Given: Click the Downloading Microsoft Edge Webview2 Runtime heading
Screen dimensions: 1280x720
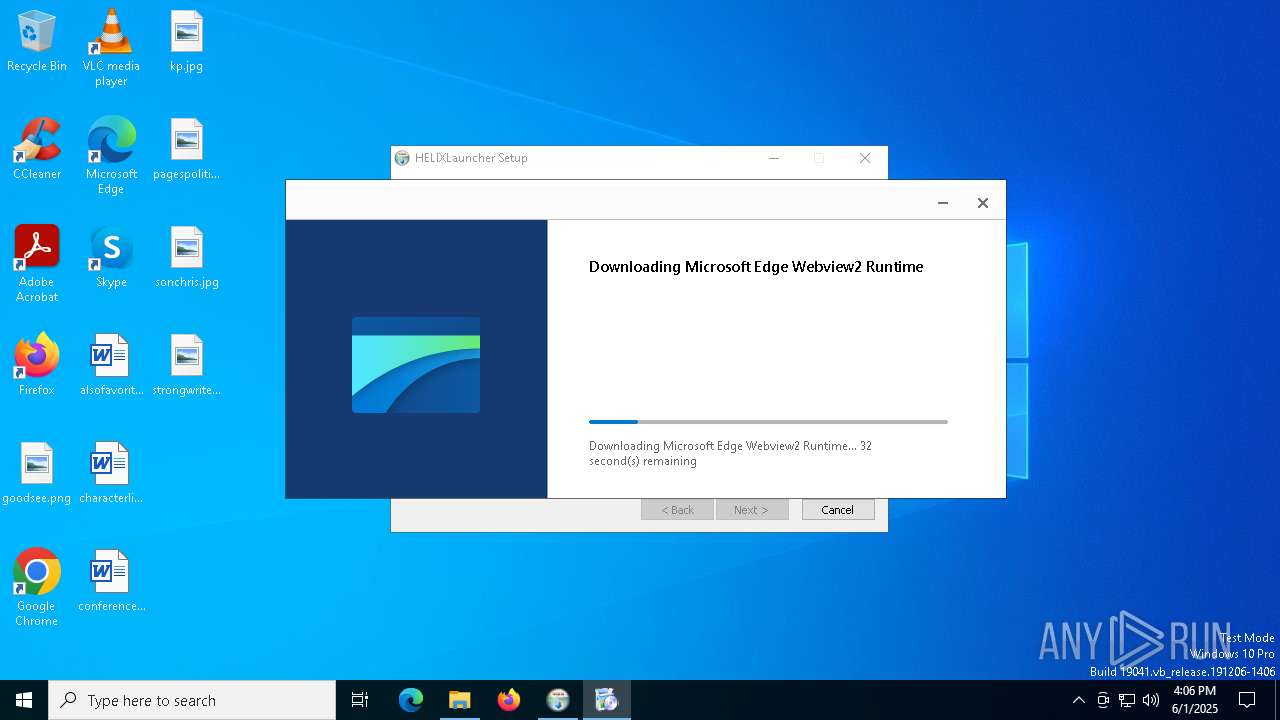Looking at the screenshot, I should coord(756,267).
